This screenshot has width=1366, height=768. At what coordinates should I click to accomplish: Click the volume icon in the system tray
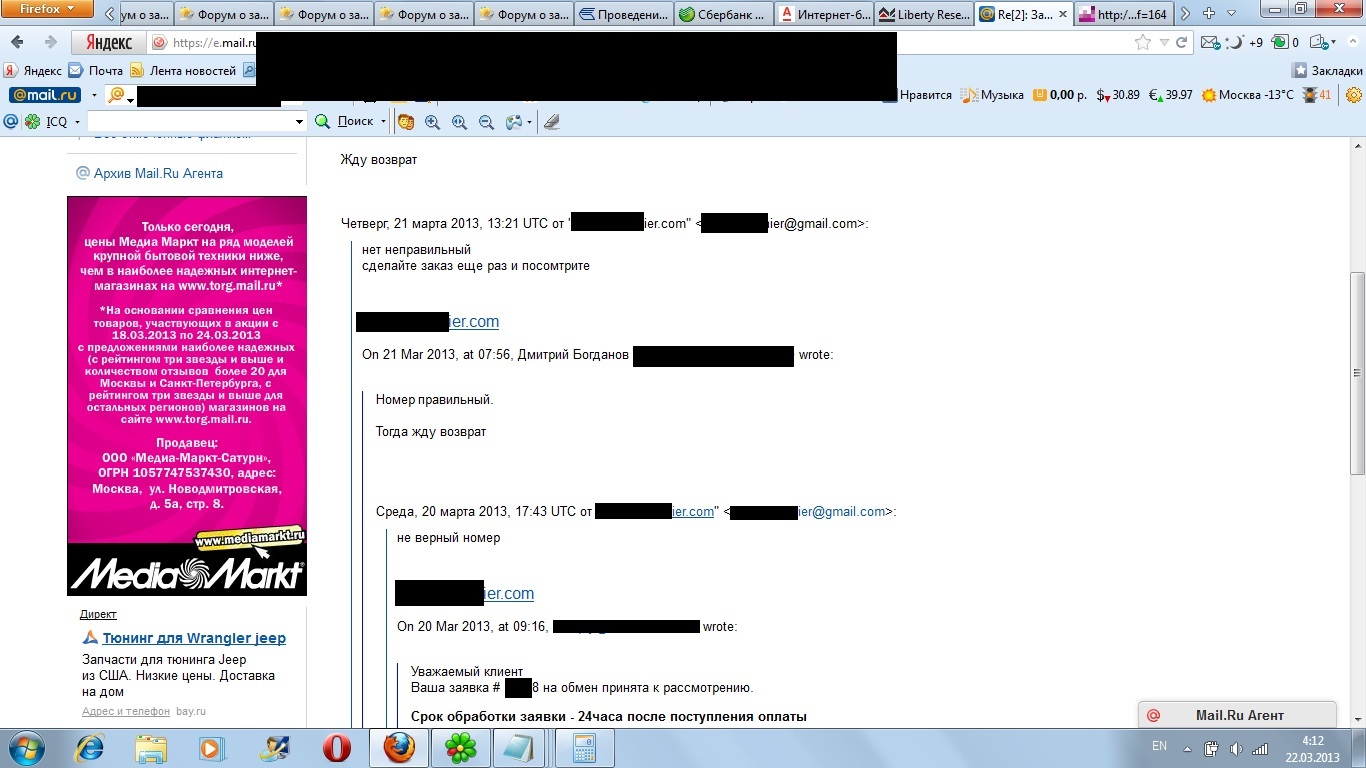pos(1236,748)
